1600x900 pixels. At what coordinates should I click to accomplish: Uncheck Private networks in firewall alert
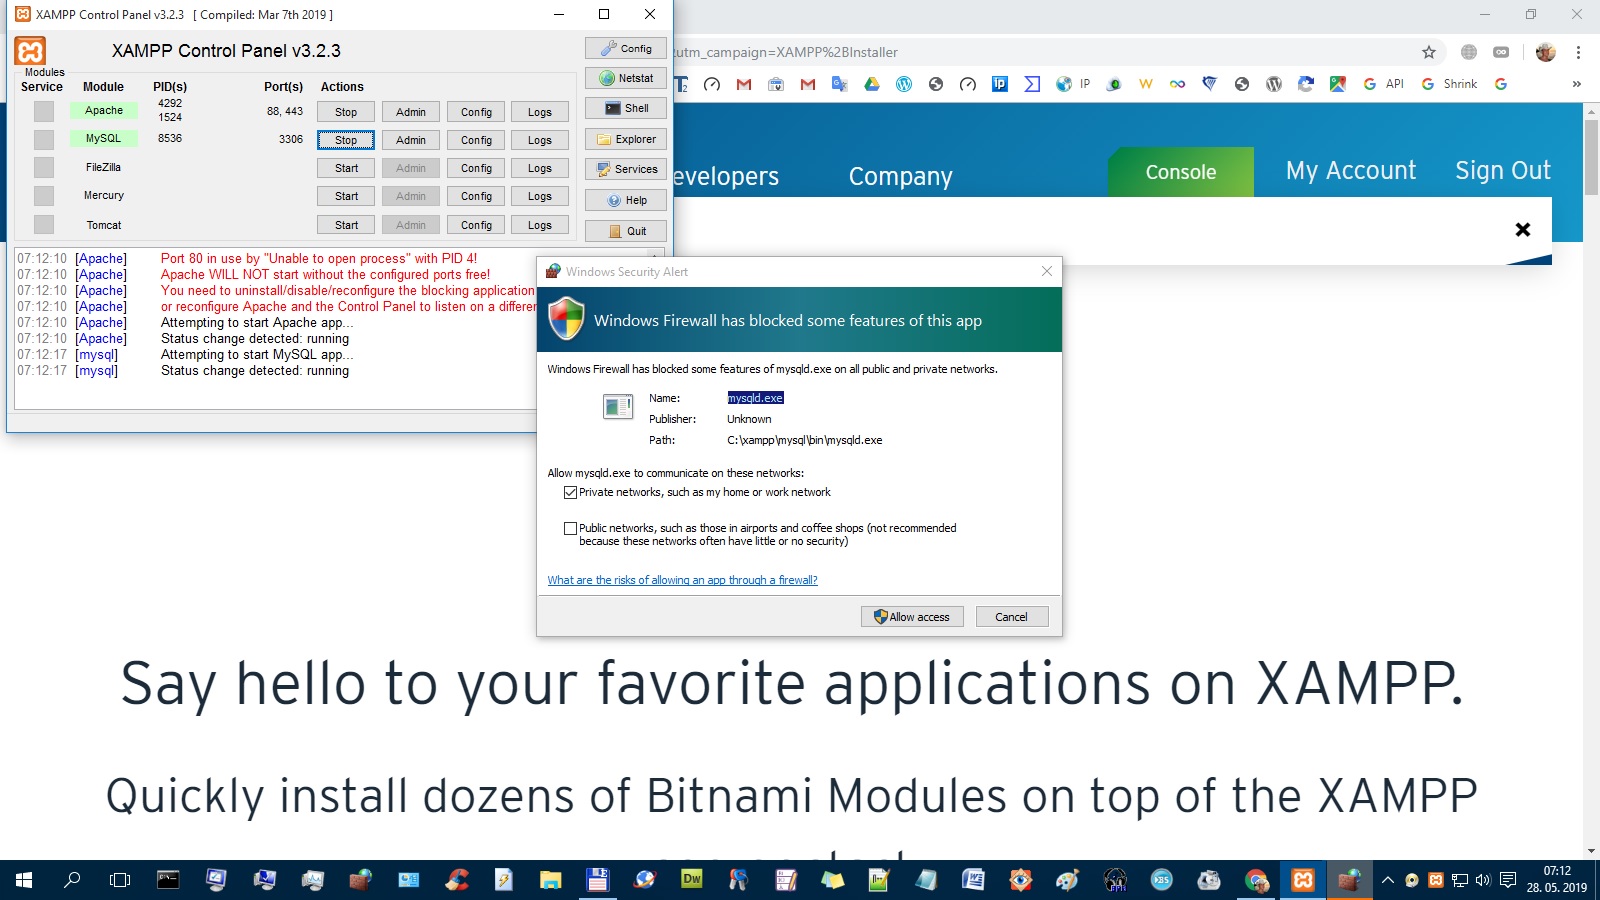click(x=570, y=492)
